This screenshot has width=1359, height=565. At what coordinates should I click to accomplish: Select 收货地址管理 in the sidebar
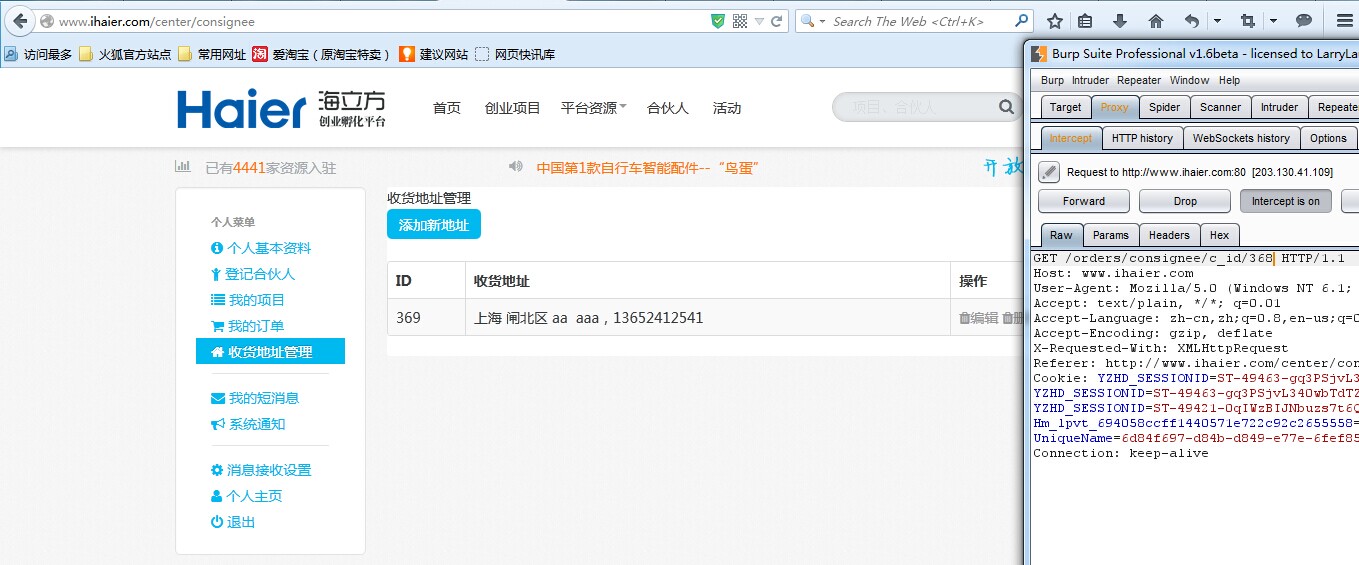[x=270, y=352]
